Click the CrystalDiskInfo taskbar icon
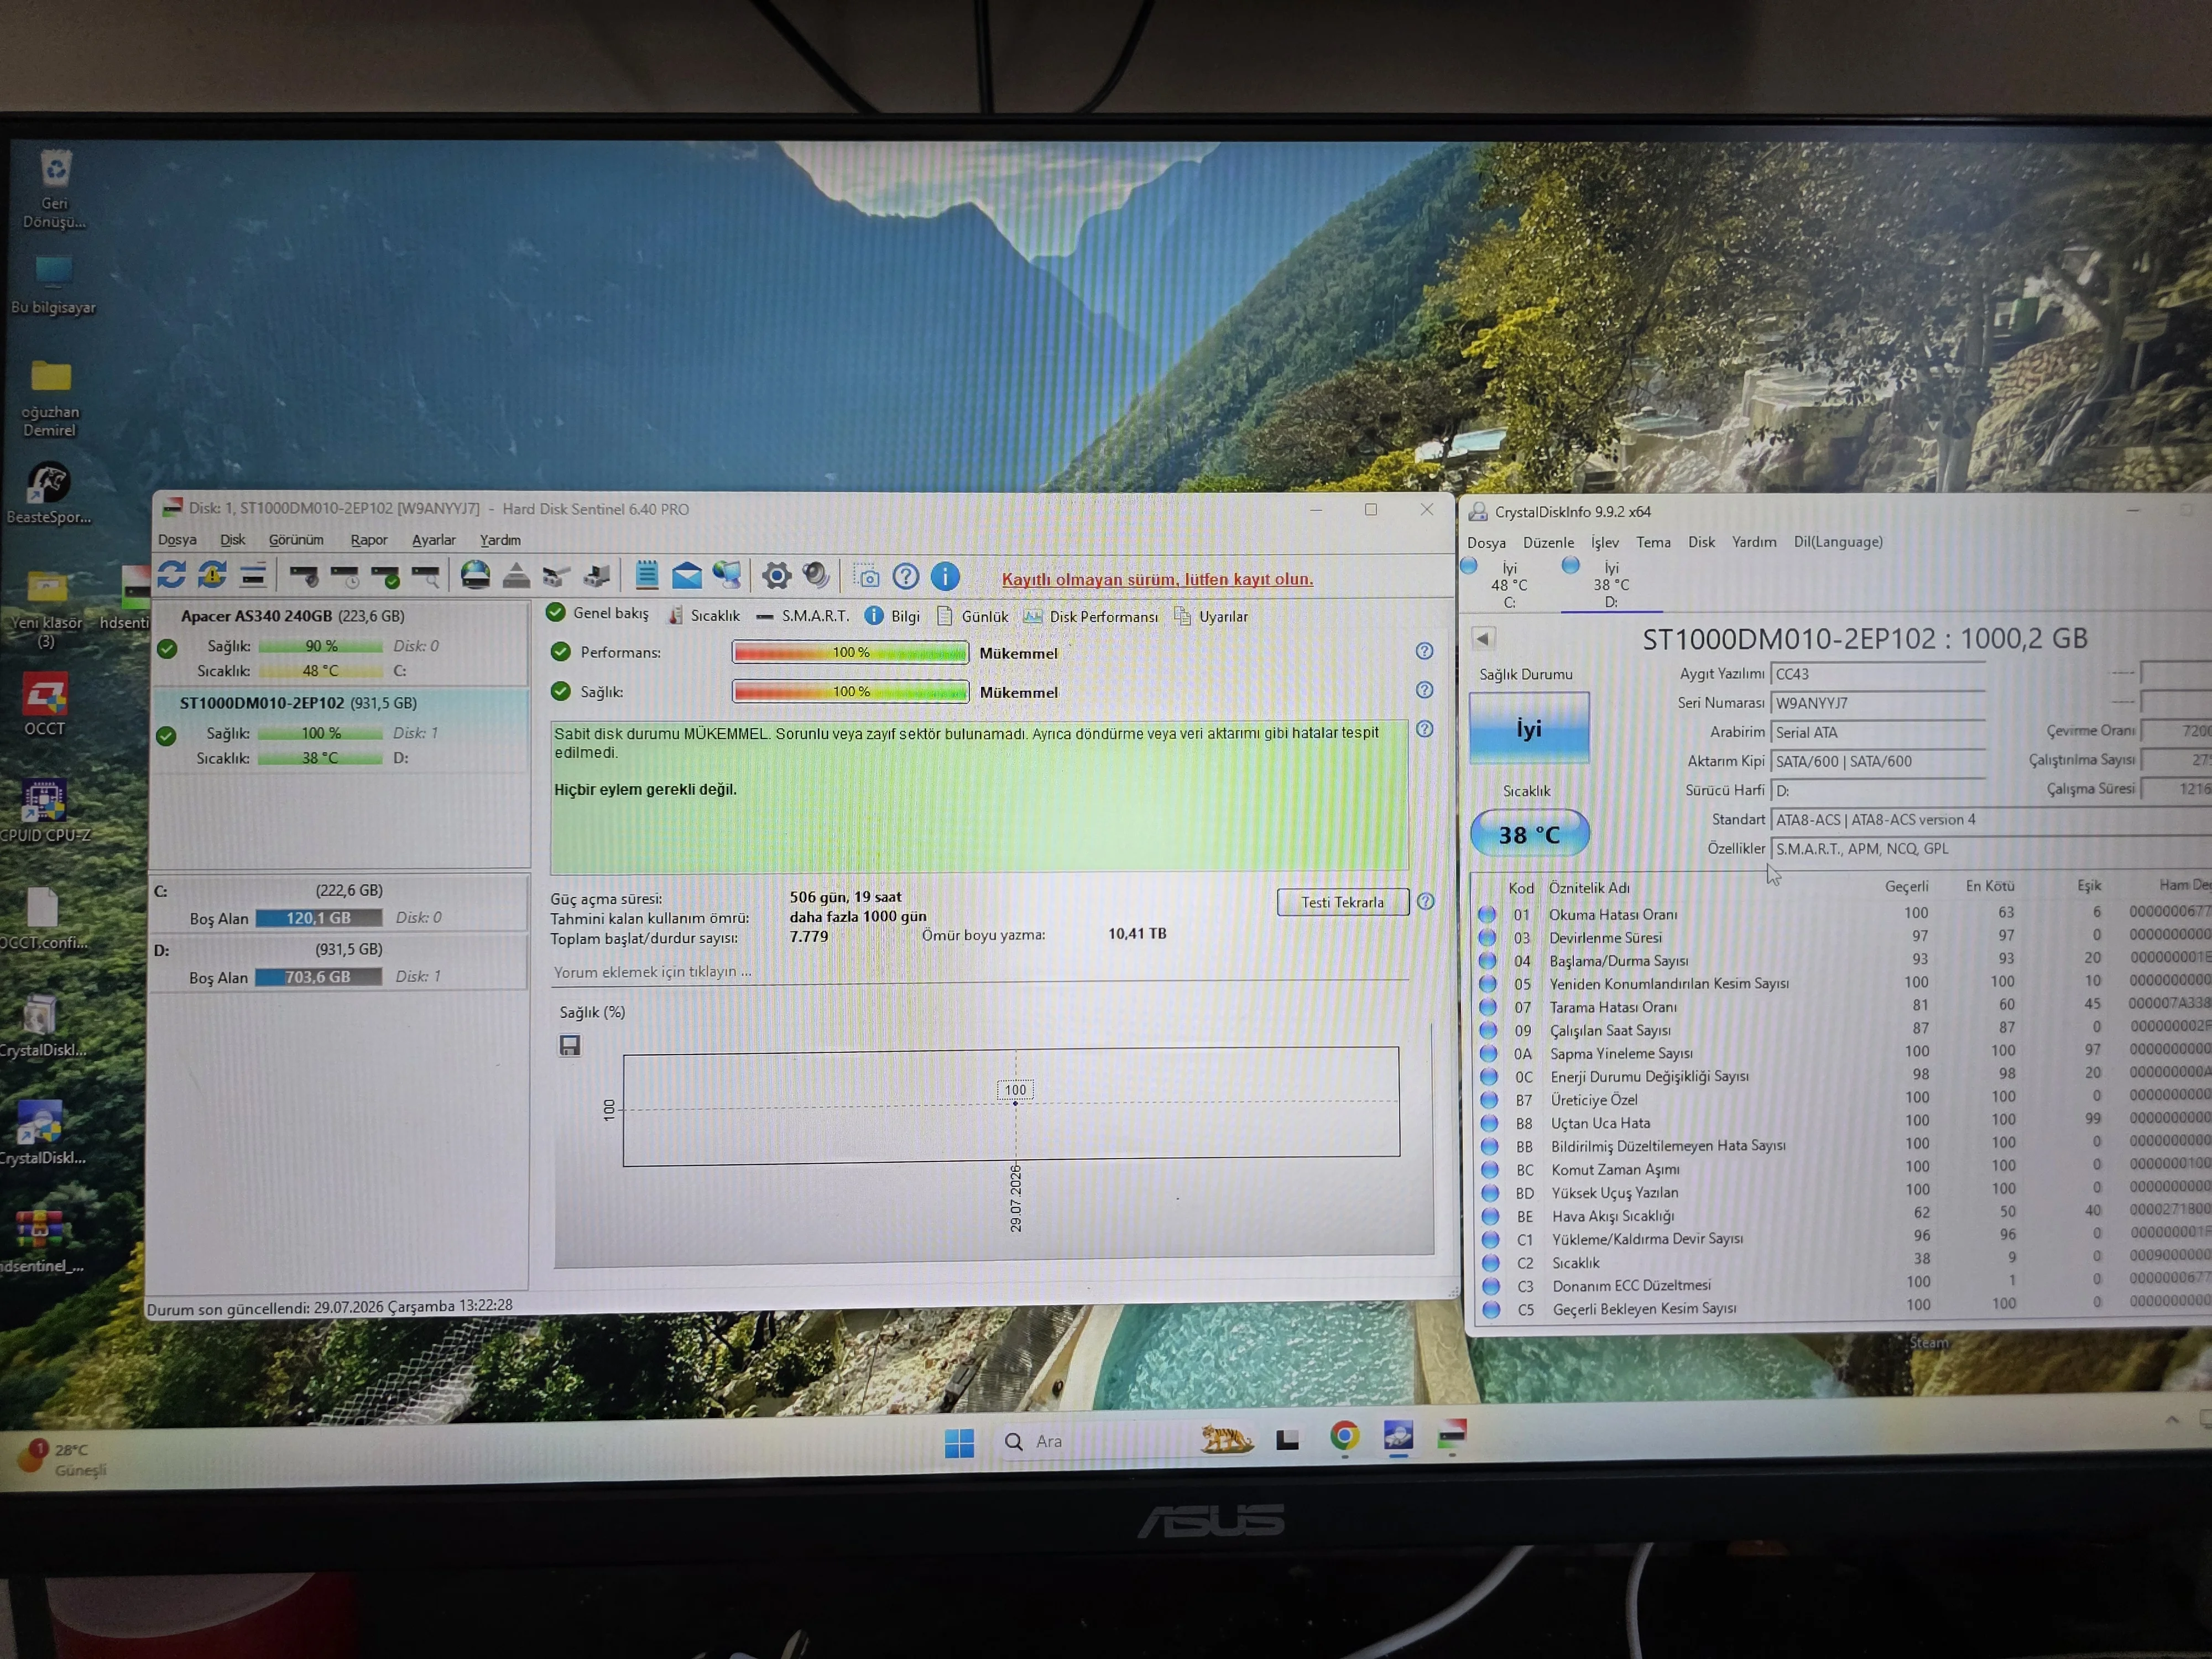Viewport: 2212px width, 1659px height. (1398, 1436)
